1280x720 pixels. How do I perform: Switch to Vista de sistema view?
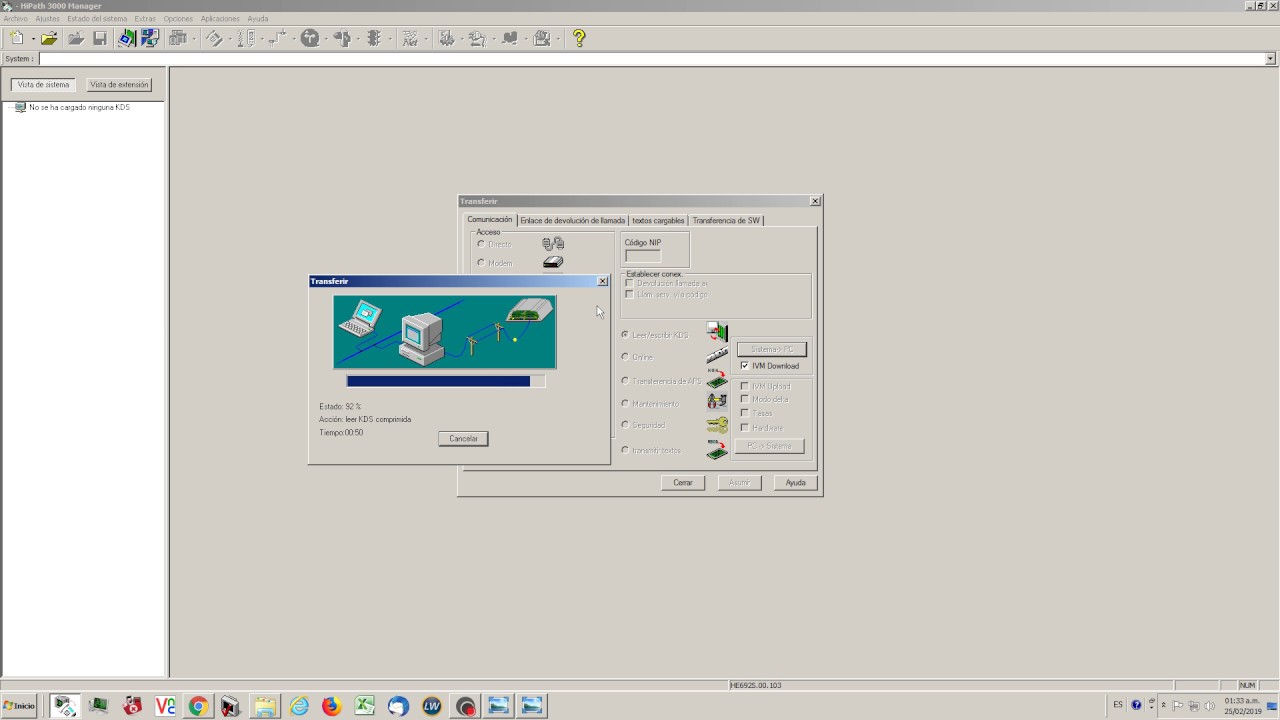tap(43, 85)
